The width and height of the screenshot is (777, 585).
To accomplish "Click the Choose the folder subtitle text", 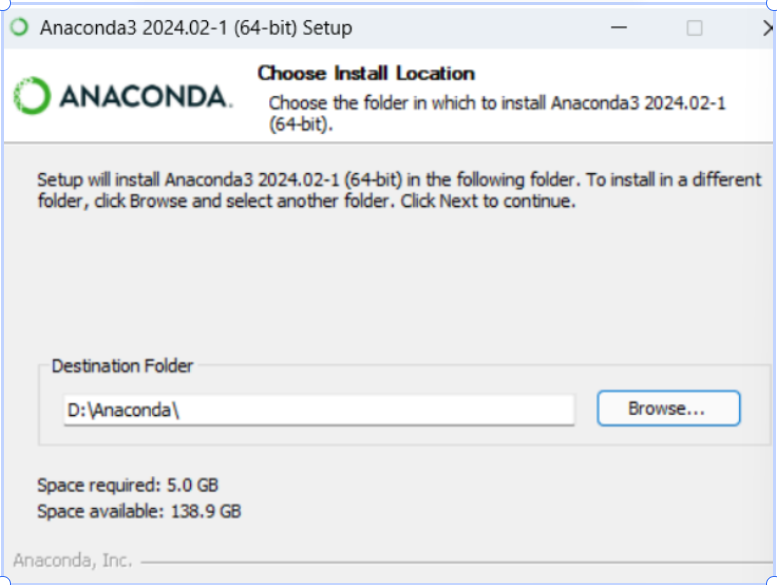I will tap(497, 113).
